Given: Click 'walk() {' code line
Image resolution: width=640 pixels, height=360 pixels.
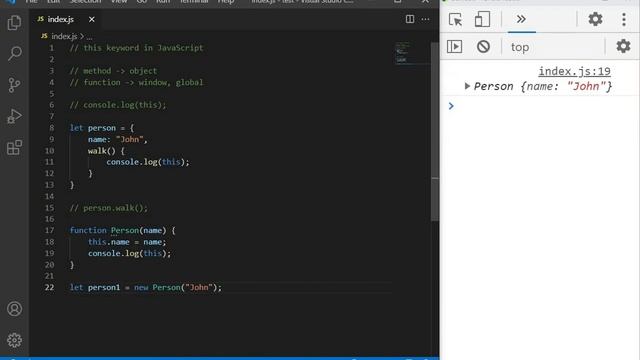Looking at the screenshot, I should 106,151.
